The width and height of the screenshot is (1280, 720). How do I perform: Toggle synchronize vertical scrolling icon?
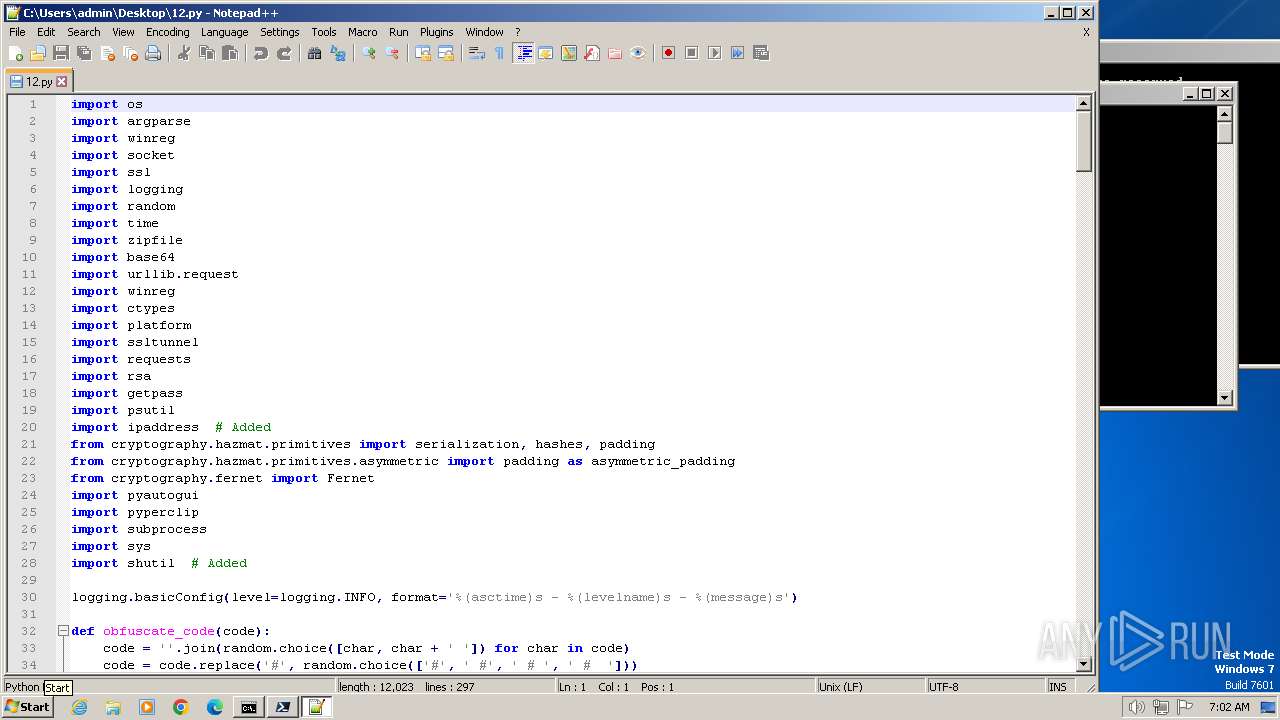coord(422,53)
